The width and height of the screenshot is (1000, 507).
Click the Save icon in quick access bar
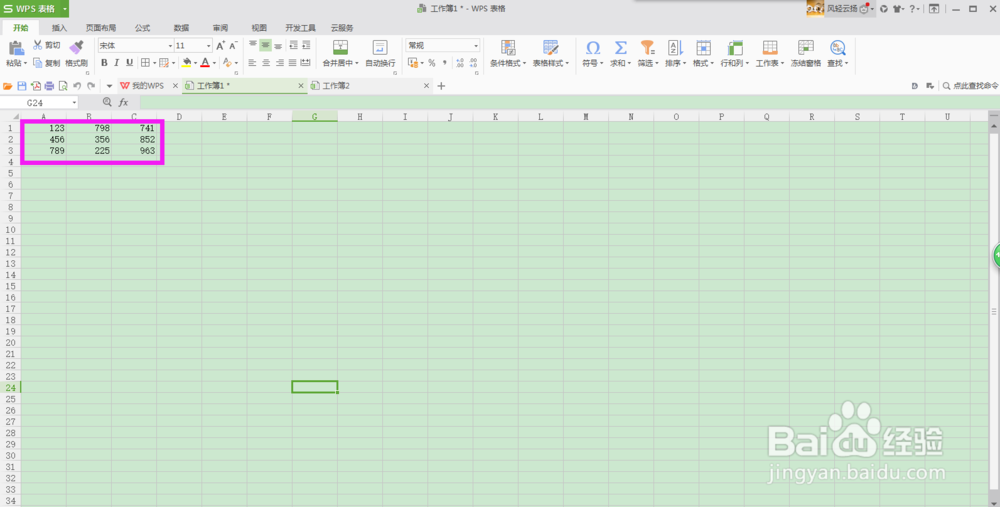(22, 85)
